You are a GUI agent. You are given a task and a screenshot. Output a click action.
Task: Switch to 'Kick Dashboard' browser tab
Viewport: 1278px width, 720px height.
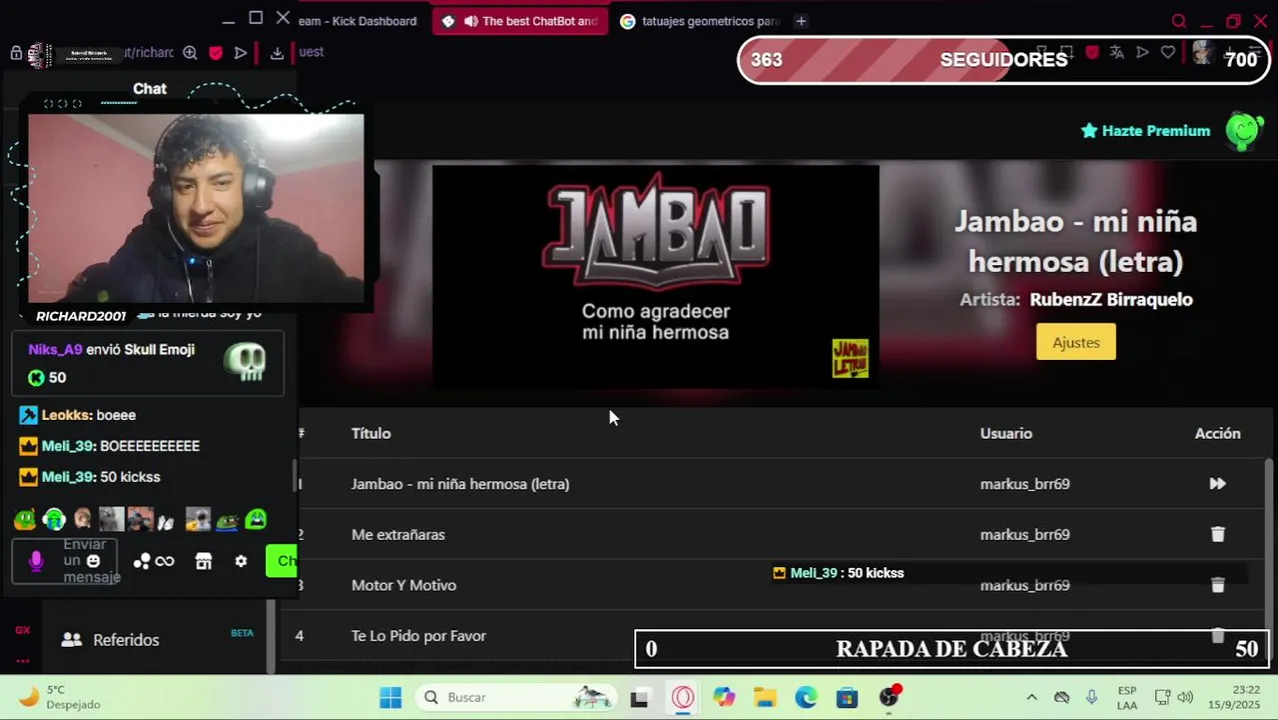357,21
